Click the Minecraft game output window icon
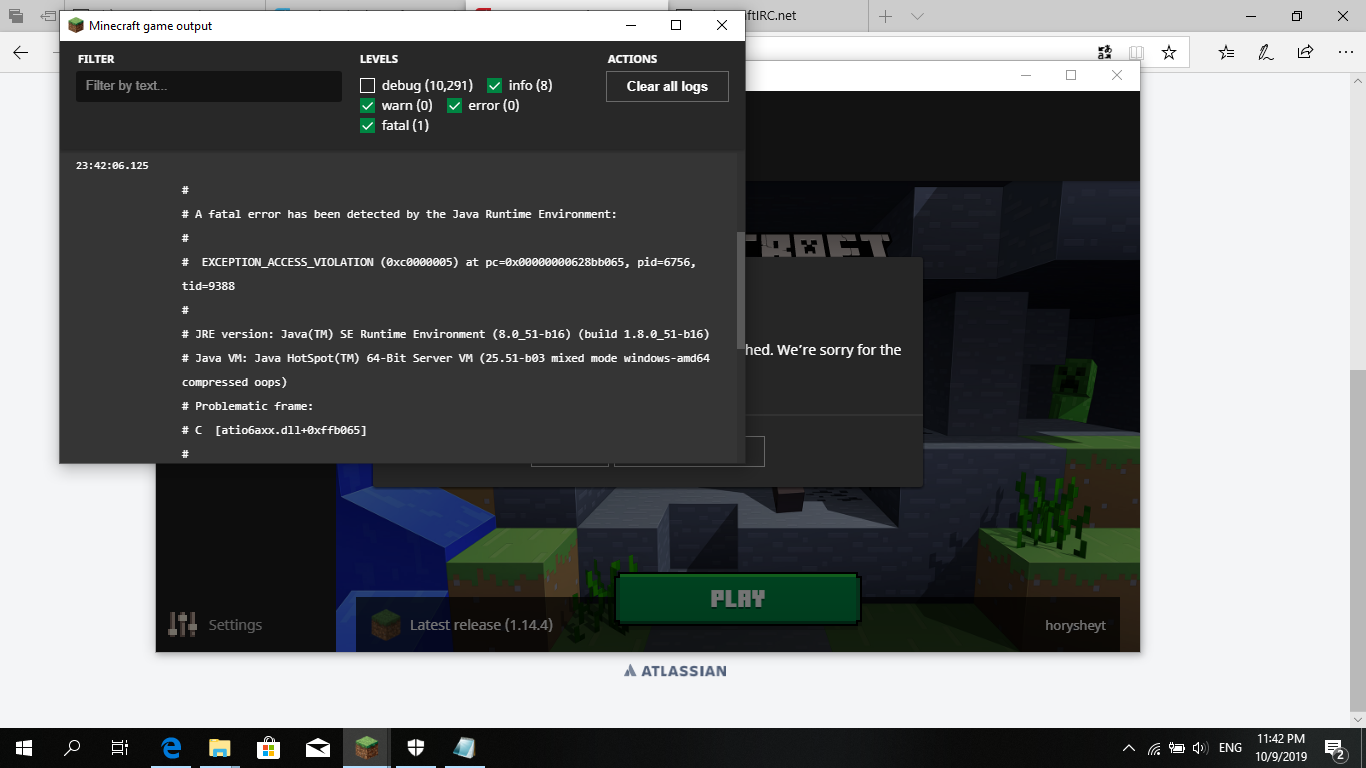1366x768 pixels. 76,26
